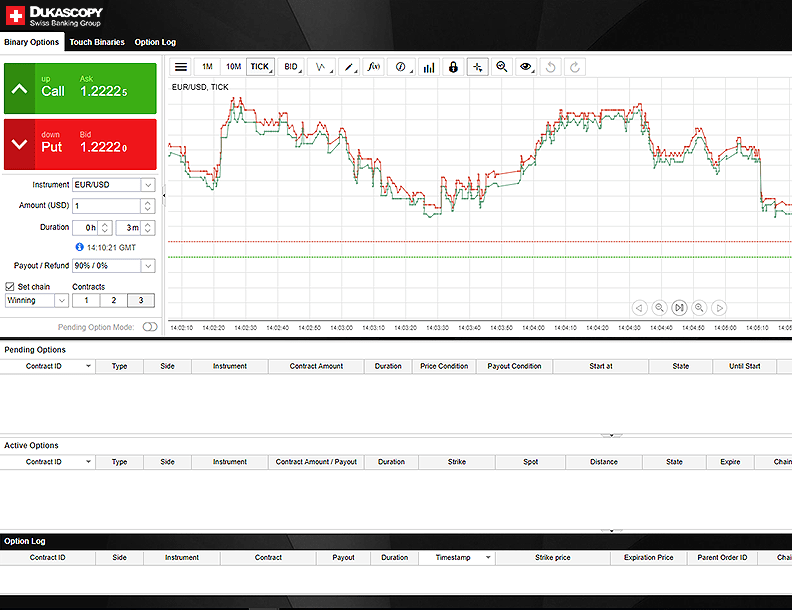Click the Amount (USD) stepper arrows

point(147,206)
